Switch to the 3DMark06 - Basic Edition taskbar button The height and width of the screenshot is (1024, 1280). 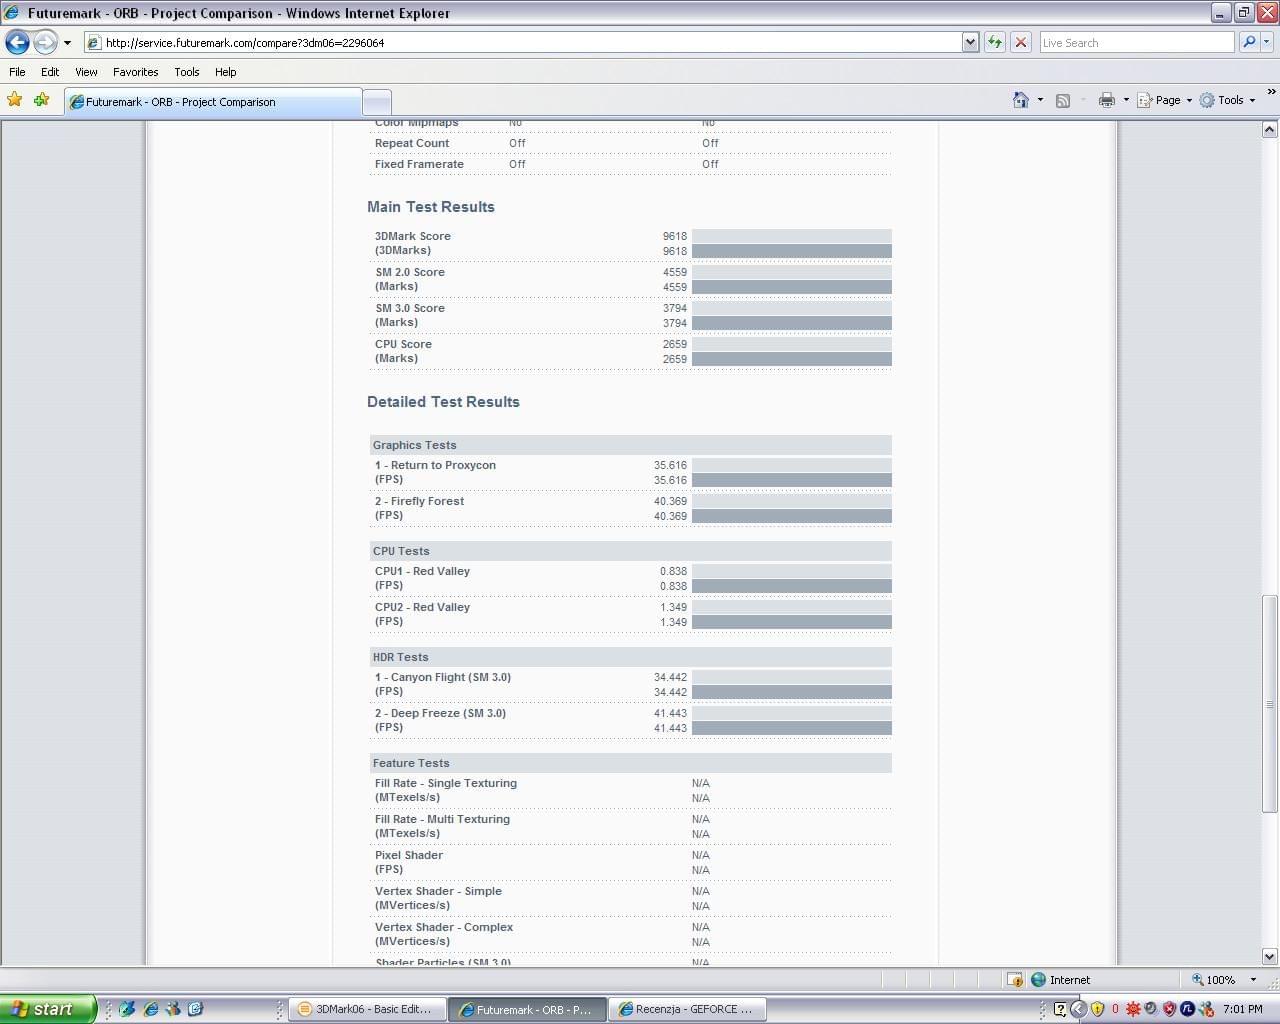tap(366, 1009)
